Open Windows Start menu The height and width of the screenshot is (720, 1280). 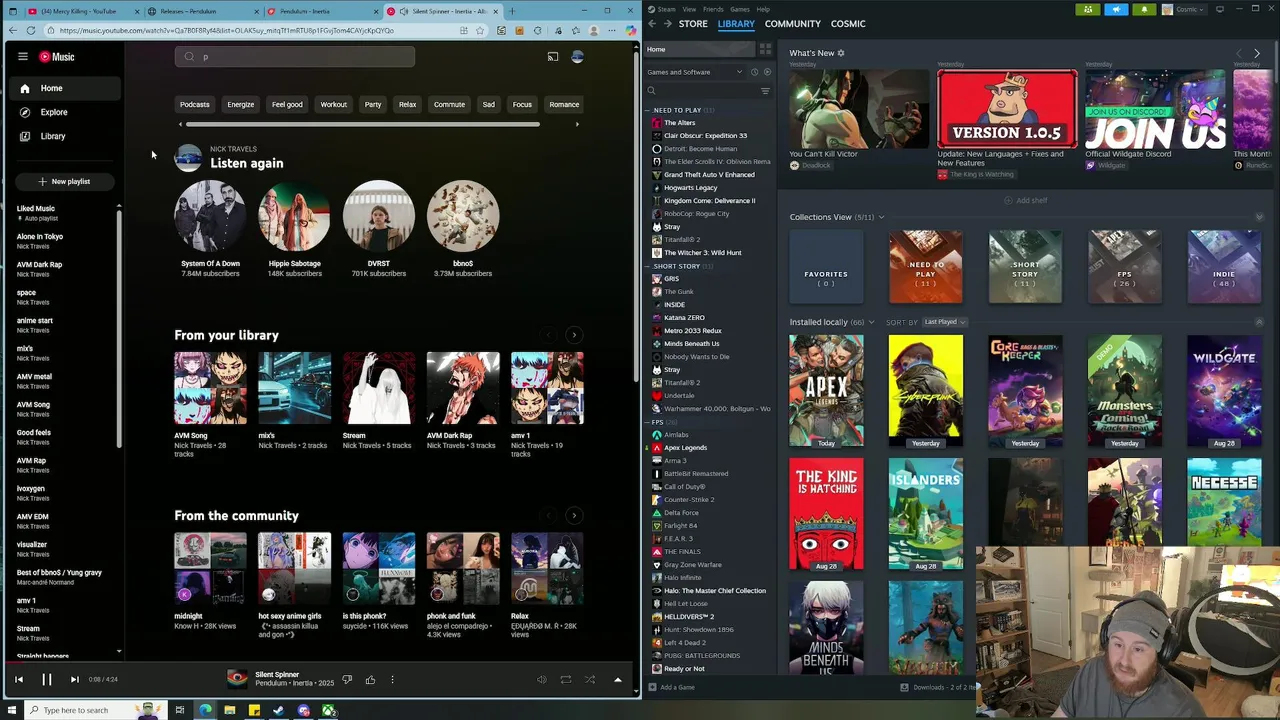(10, 710)
